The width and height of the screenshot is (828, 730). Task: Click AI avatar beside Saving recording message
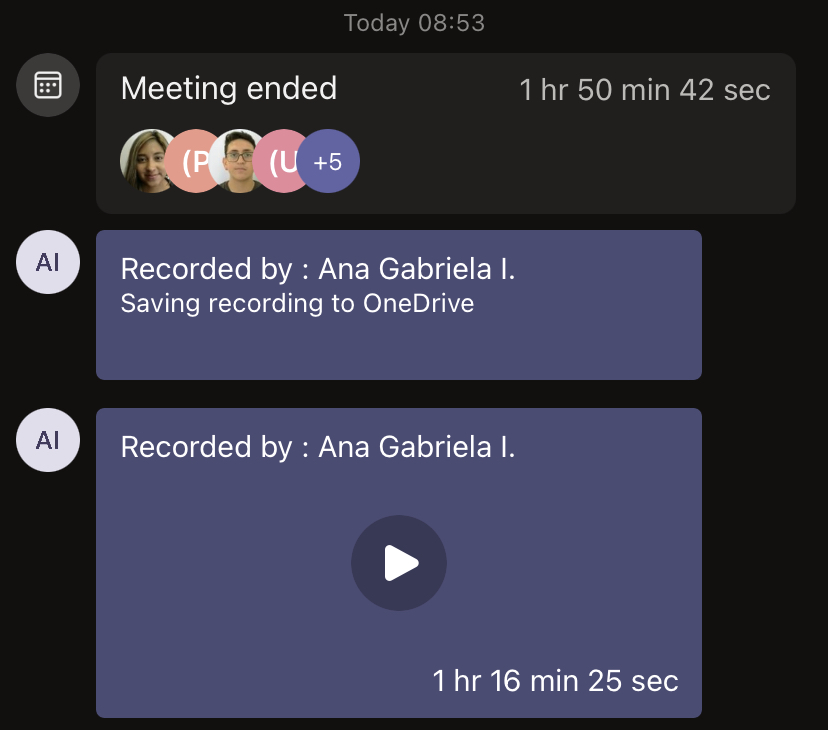(48, 263)
